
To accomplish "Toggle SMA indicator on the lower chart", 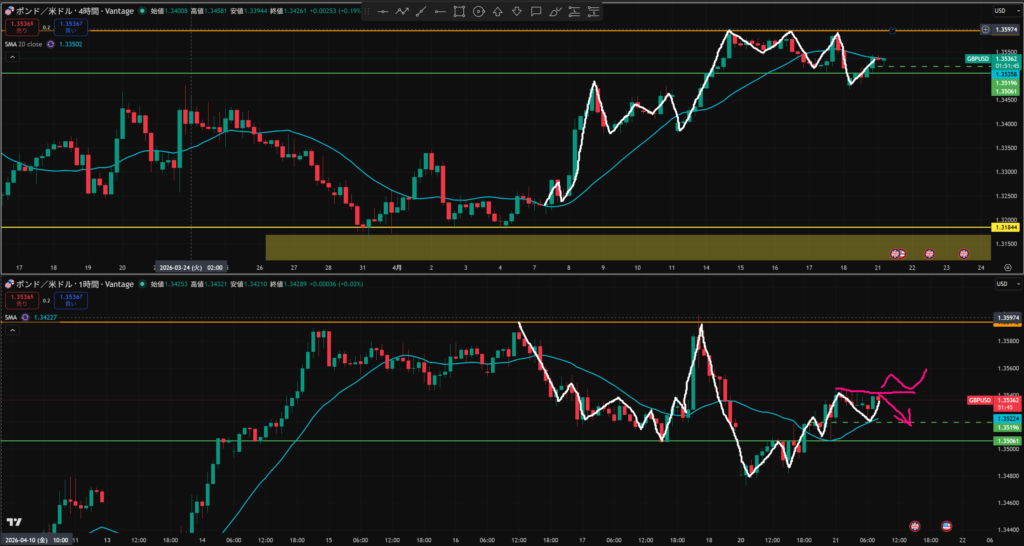I will (11, 318).
